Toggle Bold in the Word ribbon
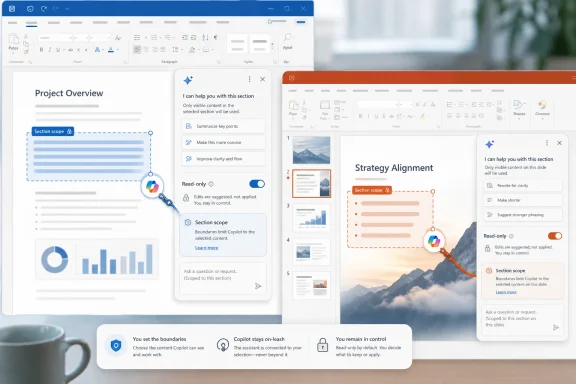 click(41, 50)
